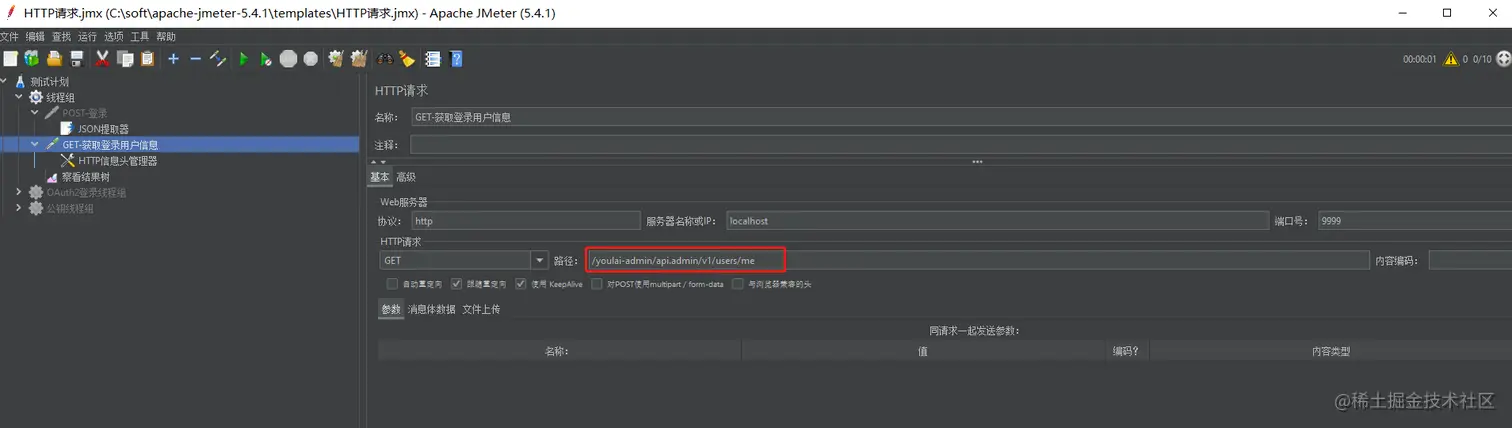This screenshot has height=428, width=1512.
Task: Click the JSON提取器 icon in the tree
Action: click(67, 129)
